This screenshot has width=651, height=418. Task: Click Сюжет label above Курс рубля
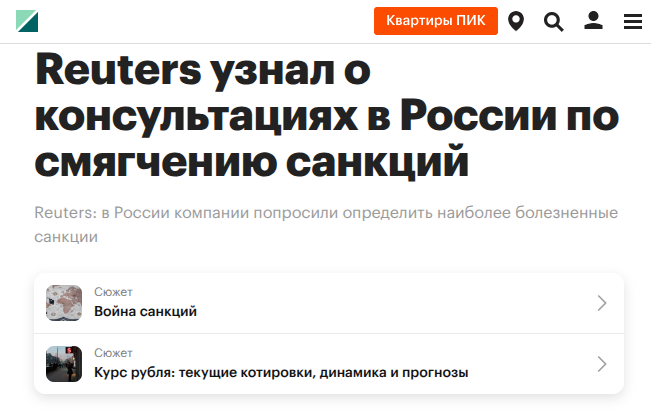[x=113, y=353]
